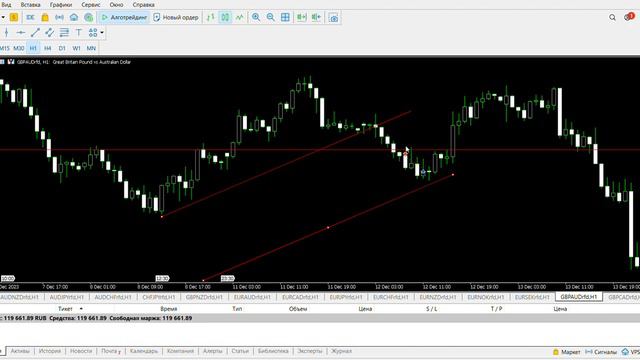
Task: Open the Окно menu
Action: click(x=116, y=5)
